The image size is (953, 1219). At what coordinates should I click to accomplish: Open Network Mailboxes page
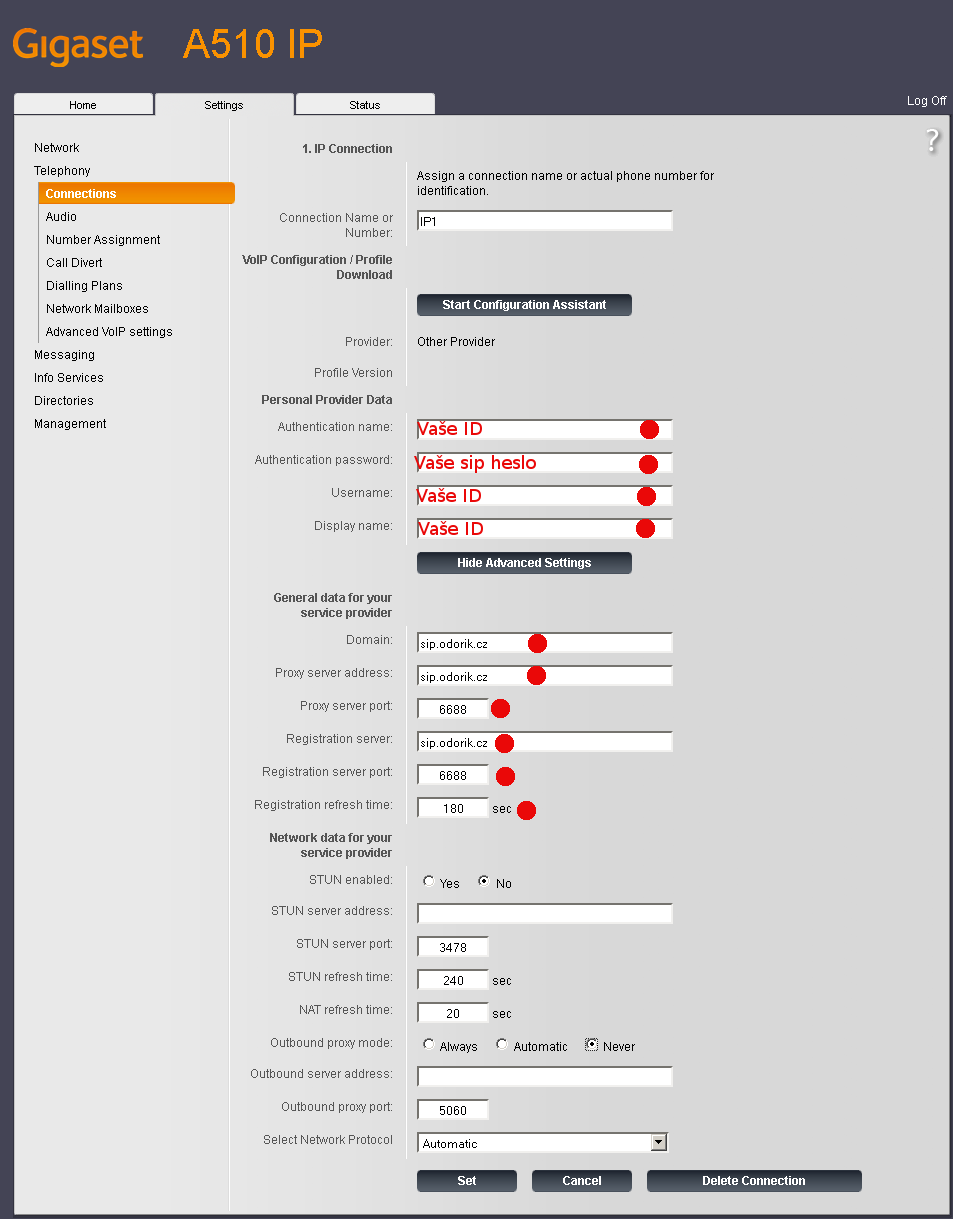(x=97, y=309)
